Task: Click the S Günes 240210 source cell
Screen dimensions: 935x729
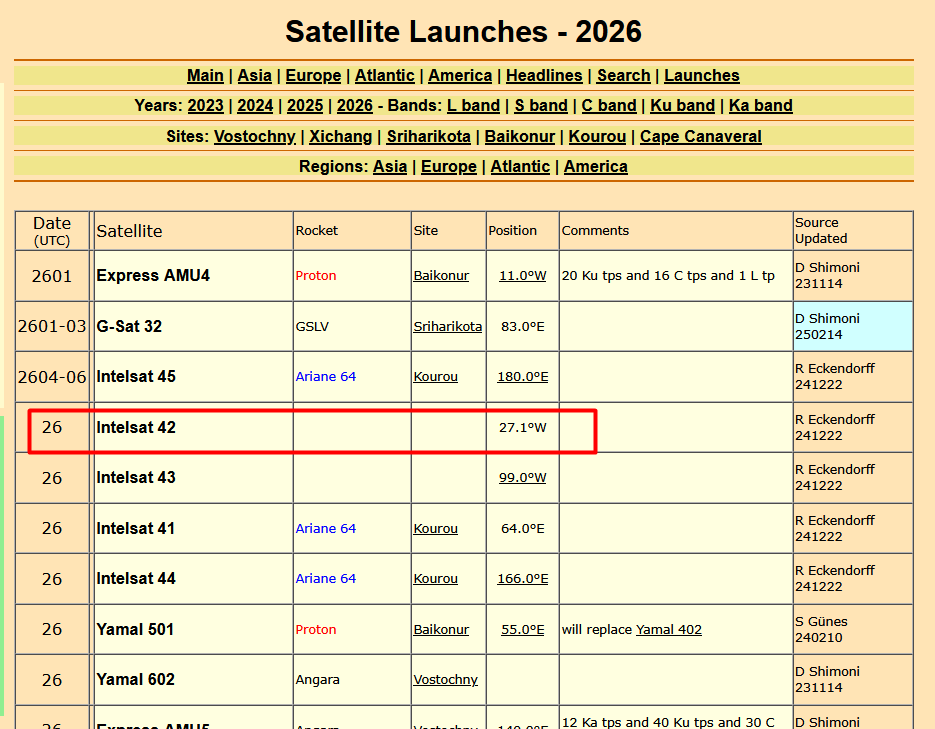Action: pos(853,629)
